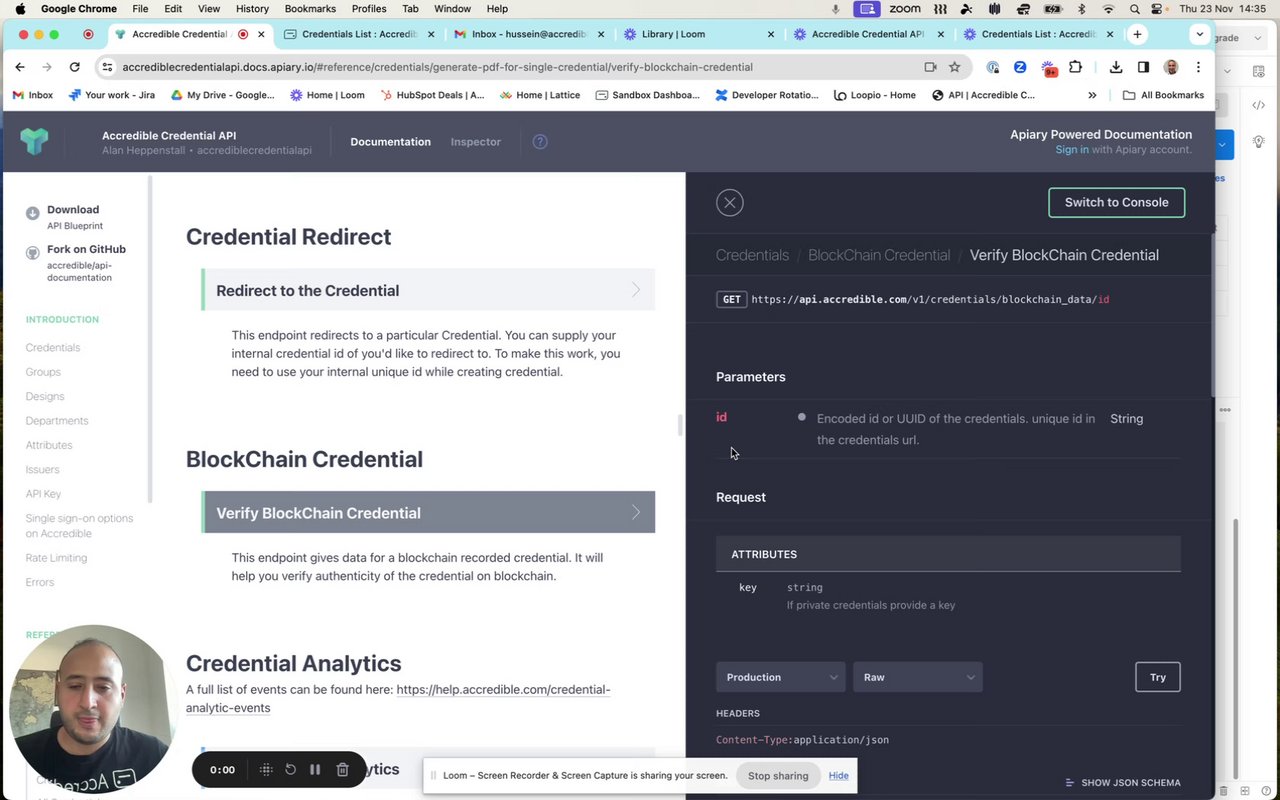The height and width of the screenshot is (800, 1280).
Task: Pause the Loom recording
Action: click(x=315, y=770)
